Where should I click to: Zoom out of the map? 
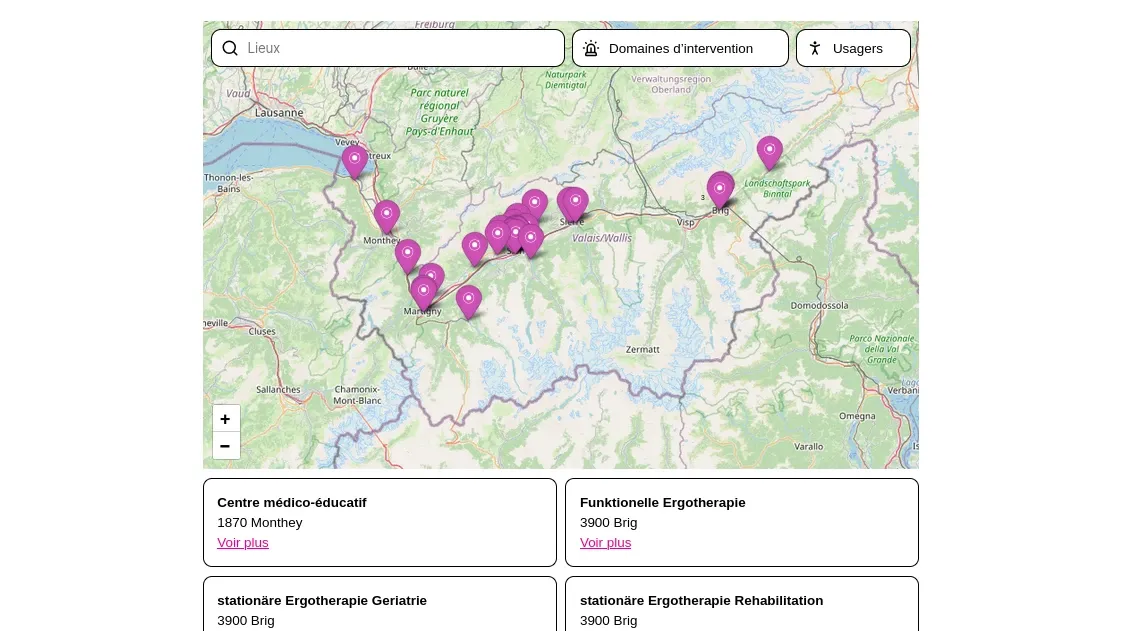tap(226, 446)
